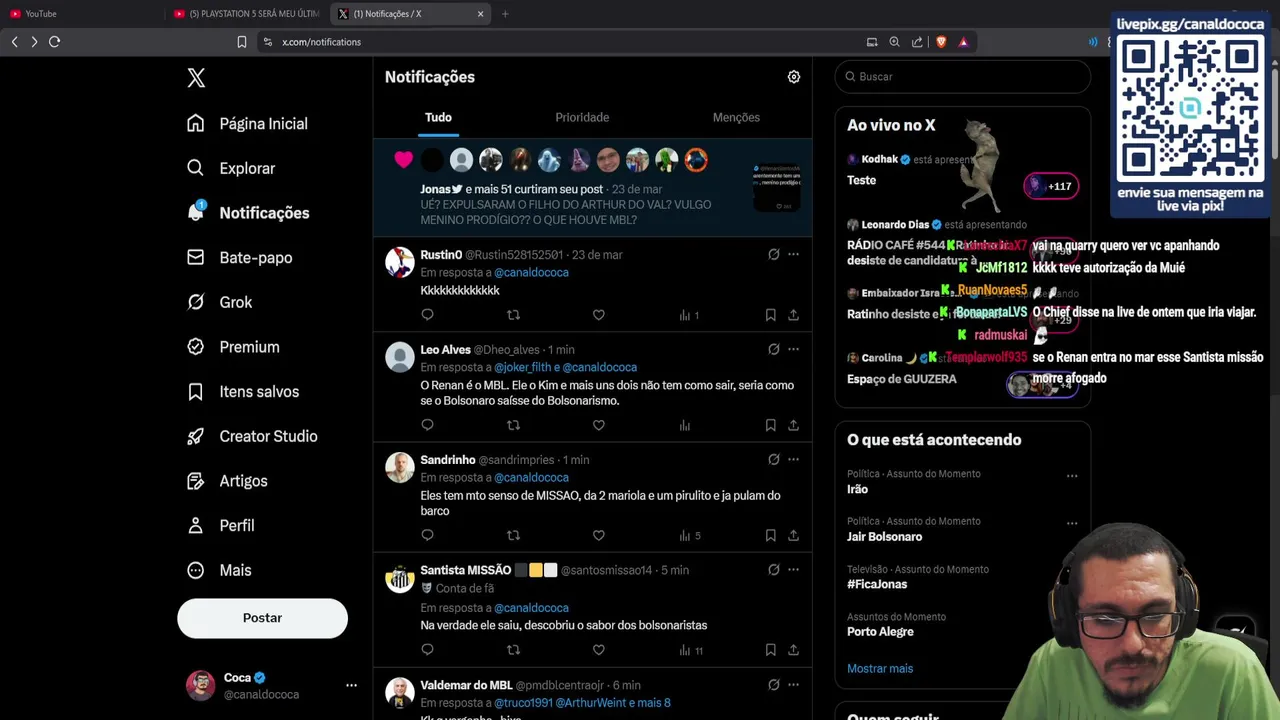Repost Santista MISSÃO's post
The height and width of the screenshot is (720, 1280).
point(513,650)
